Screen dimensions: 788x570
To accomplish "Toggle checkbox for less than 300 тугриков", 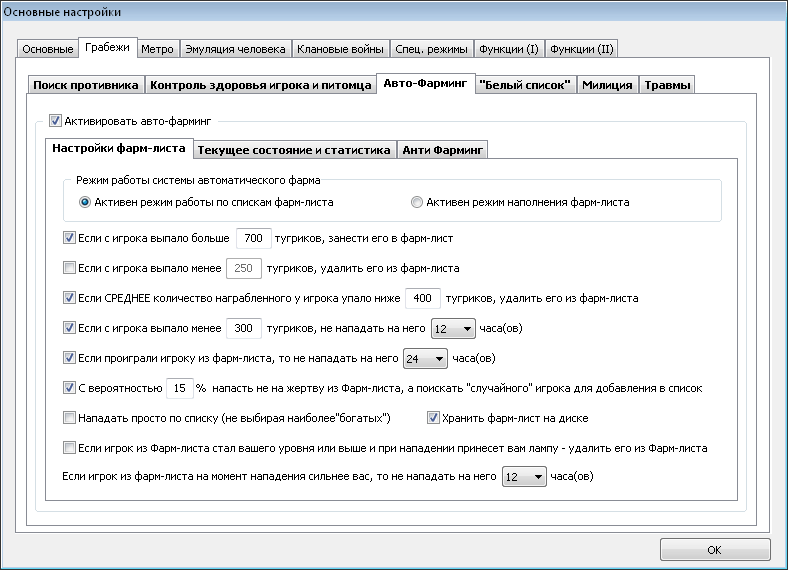I will pyautogui.click(x=69, y=328).
